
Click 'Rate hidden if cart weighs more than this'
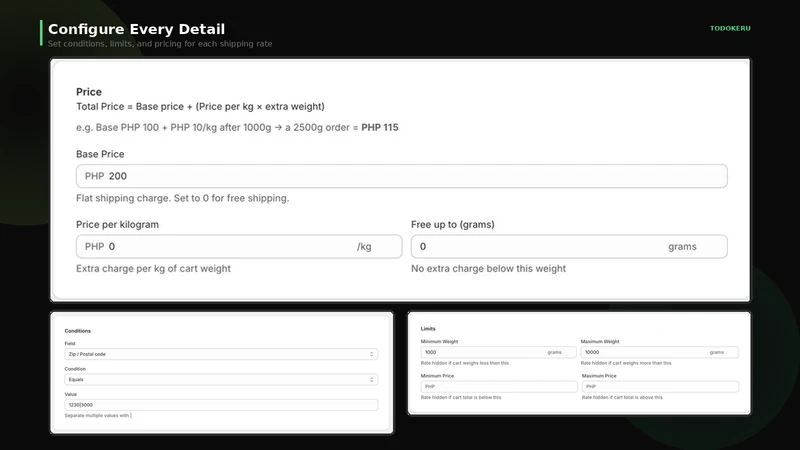(626, 363)
